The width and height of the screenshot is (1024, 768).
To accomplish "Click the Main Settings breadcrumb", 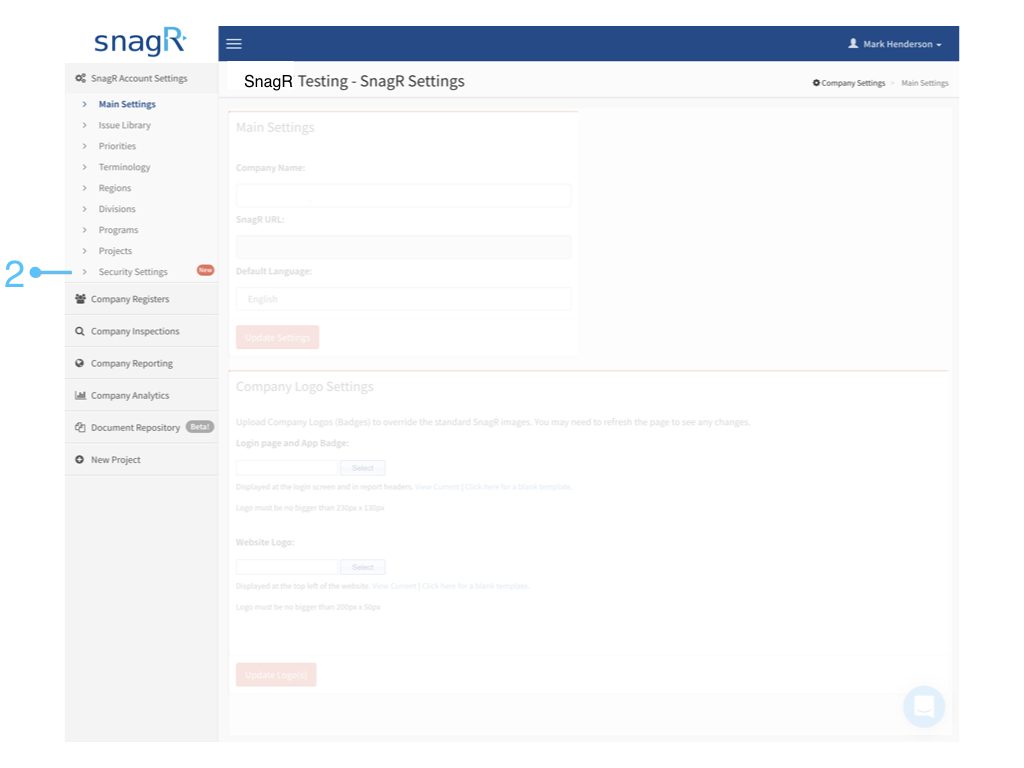I will [x=925, y=83].
